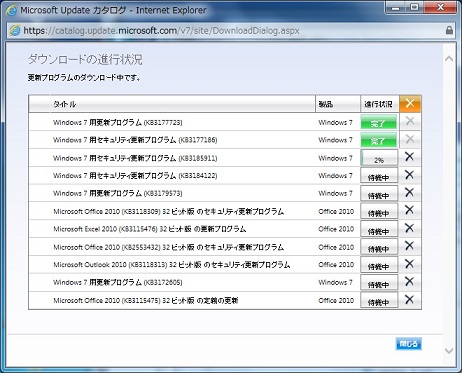Click Windows 7 product cell for KB3172605
Screen dimensions: 462x373
[x=335, y=282]
